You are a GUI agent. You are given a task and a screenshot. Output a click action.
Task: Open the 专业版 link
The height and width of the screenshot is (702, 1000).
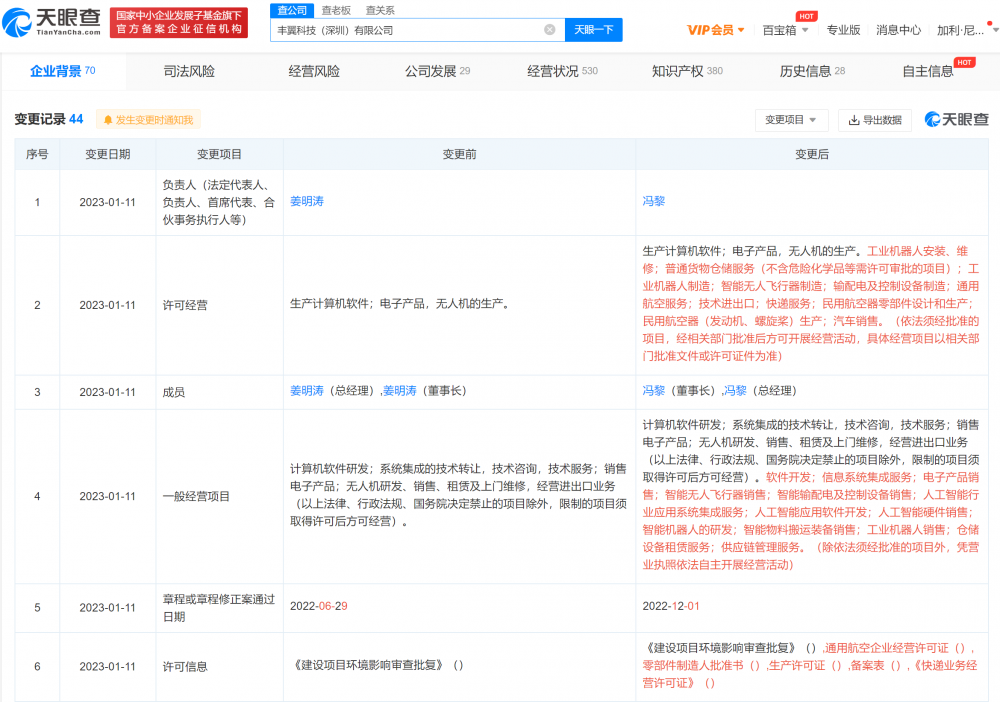pyautogui.click(x=843, y=30)
